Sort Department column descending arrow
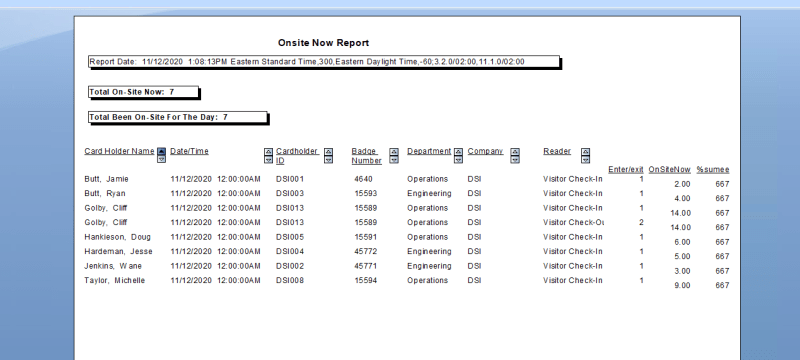Image resolution: width=800 pixels, height=360 pixels. click(459, 160)
